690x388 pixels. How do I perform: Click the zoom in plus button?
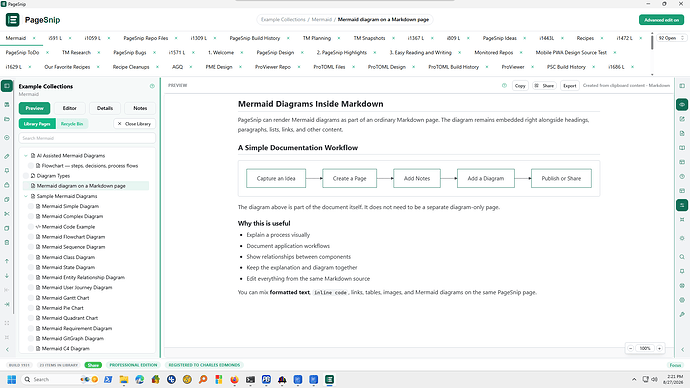coord(660,348)
